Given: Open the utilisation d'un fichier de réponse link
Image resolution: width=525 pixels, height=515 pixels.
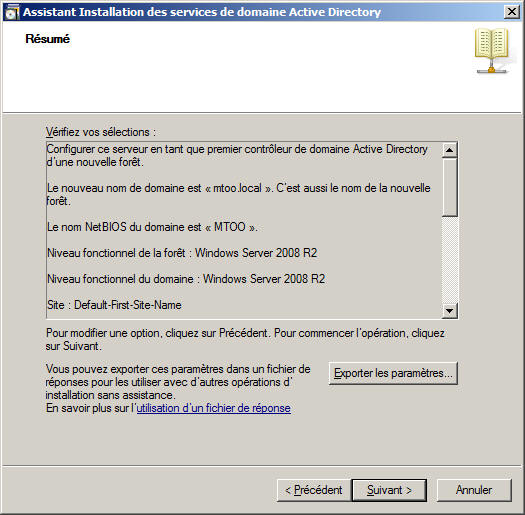Looking at the screenshot, I should pos(213,408).
